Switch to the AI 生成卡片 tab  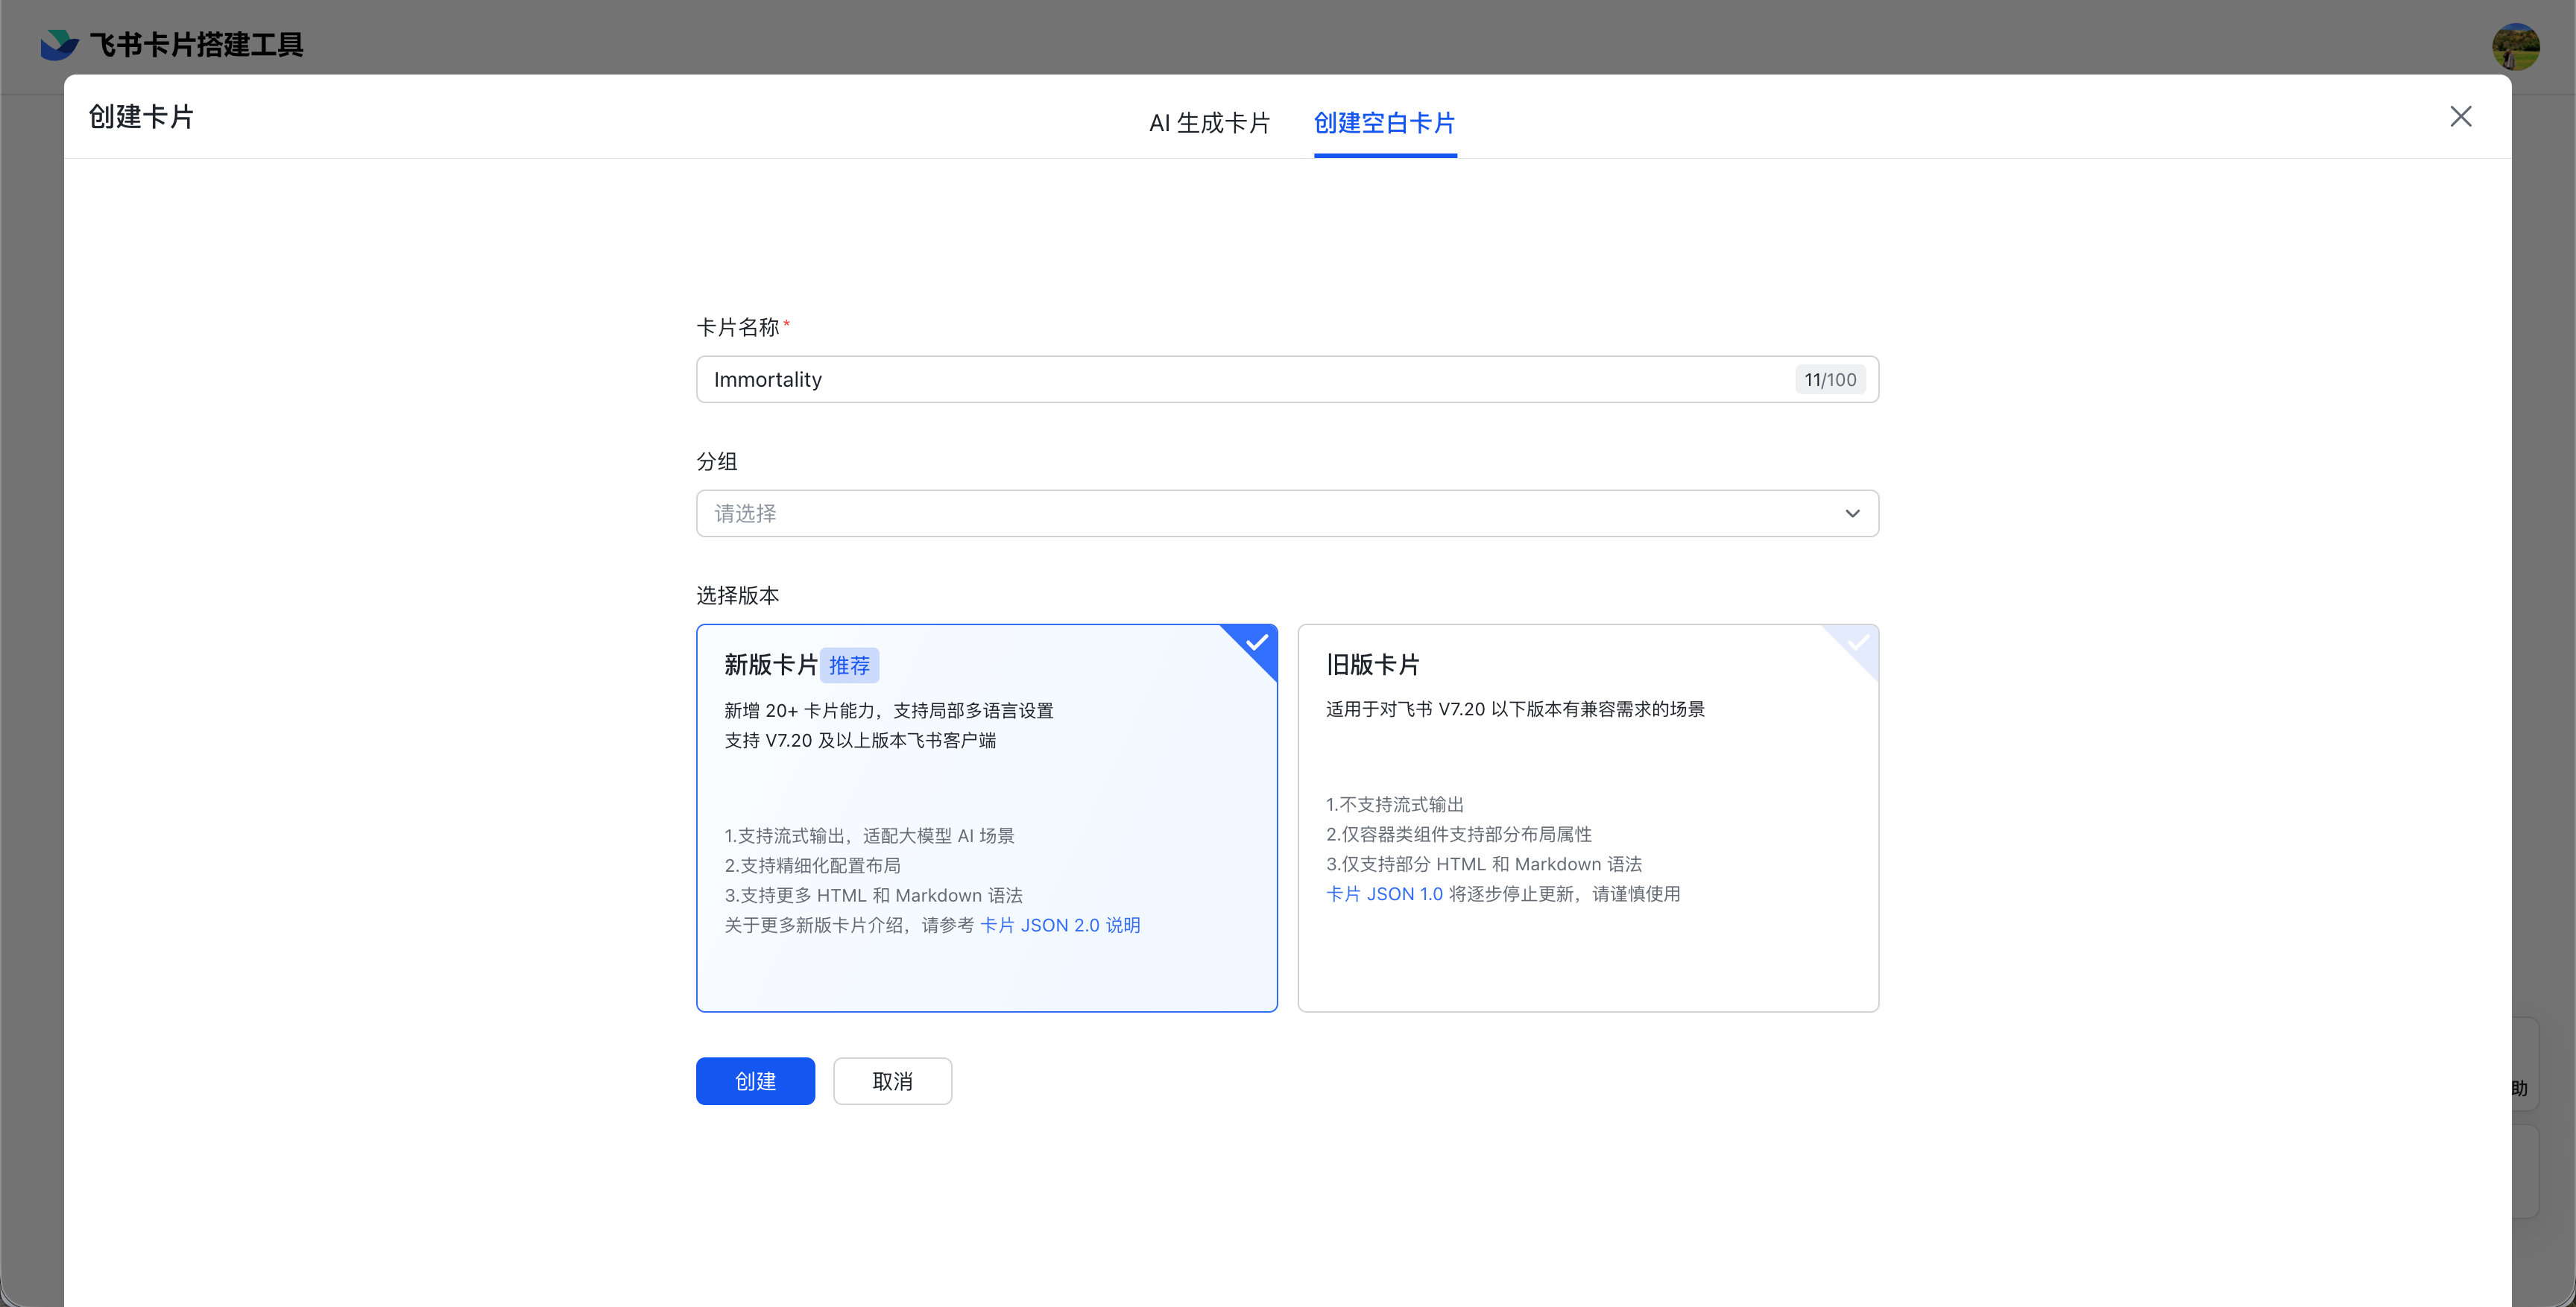pos(1209,123)
